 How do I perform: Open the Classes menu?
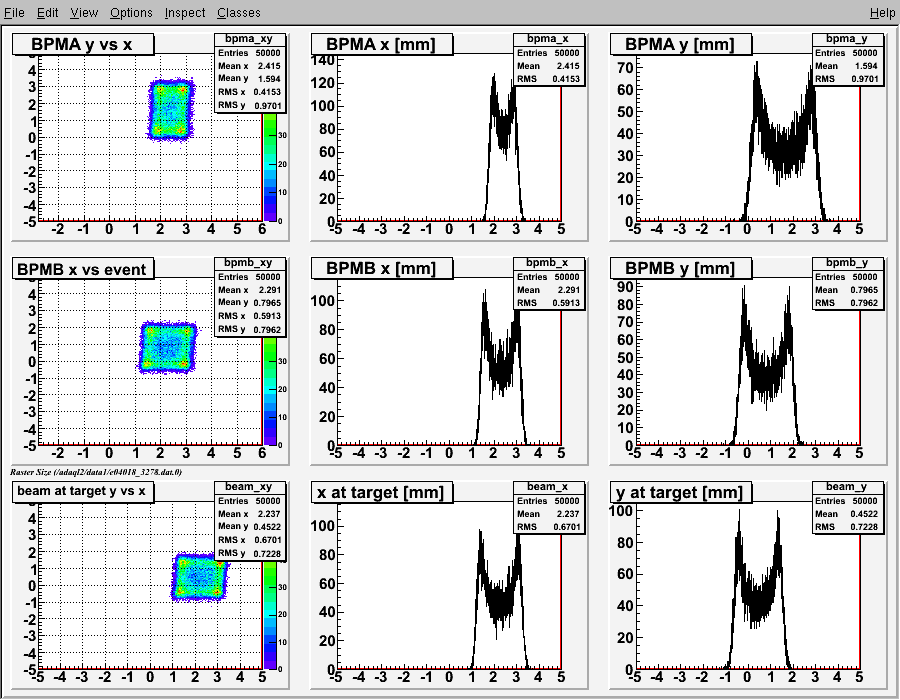point(239,13)
